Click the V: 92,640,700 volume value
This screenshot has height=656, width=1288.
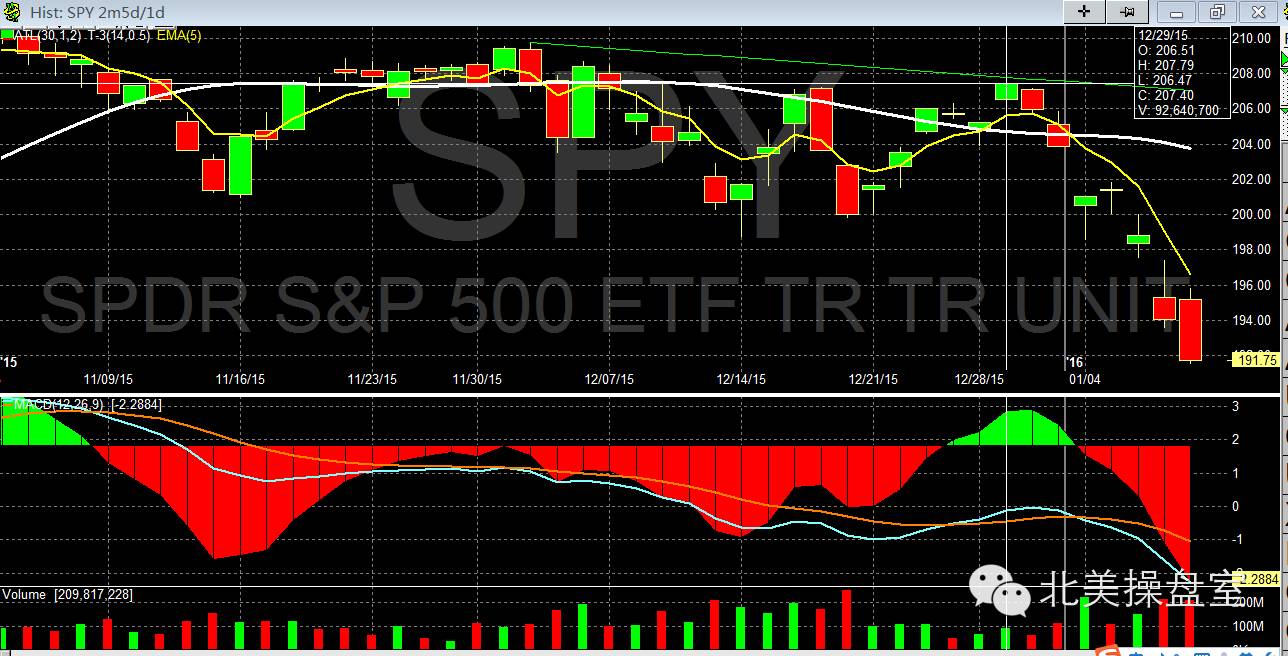point(1178,110)
